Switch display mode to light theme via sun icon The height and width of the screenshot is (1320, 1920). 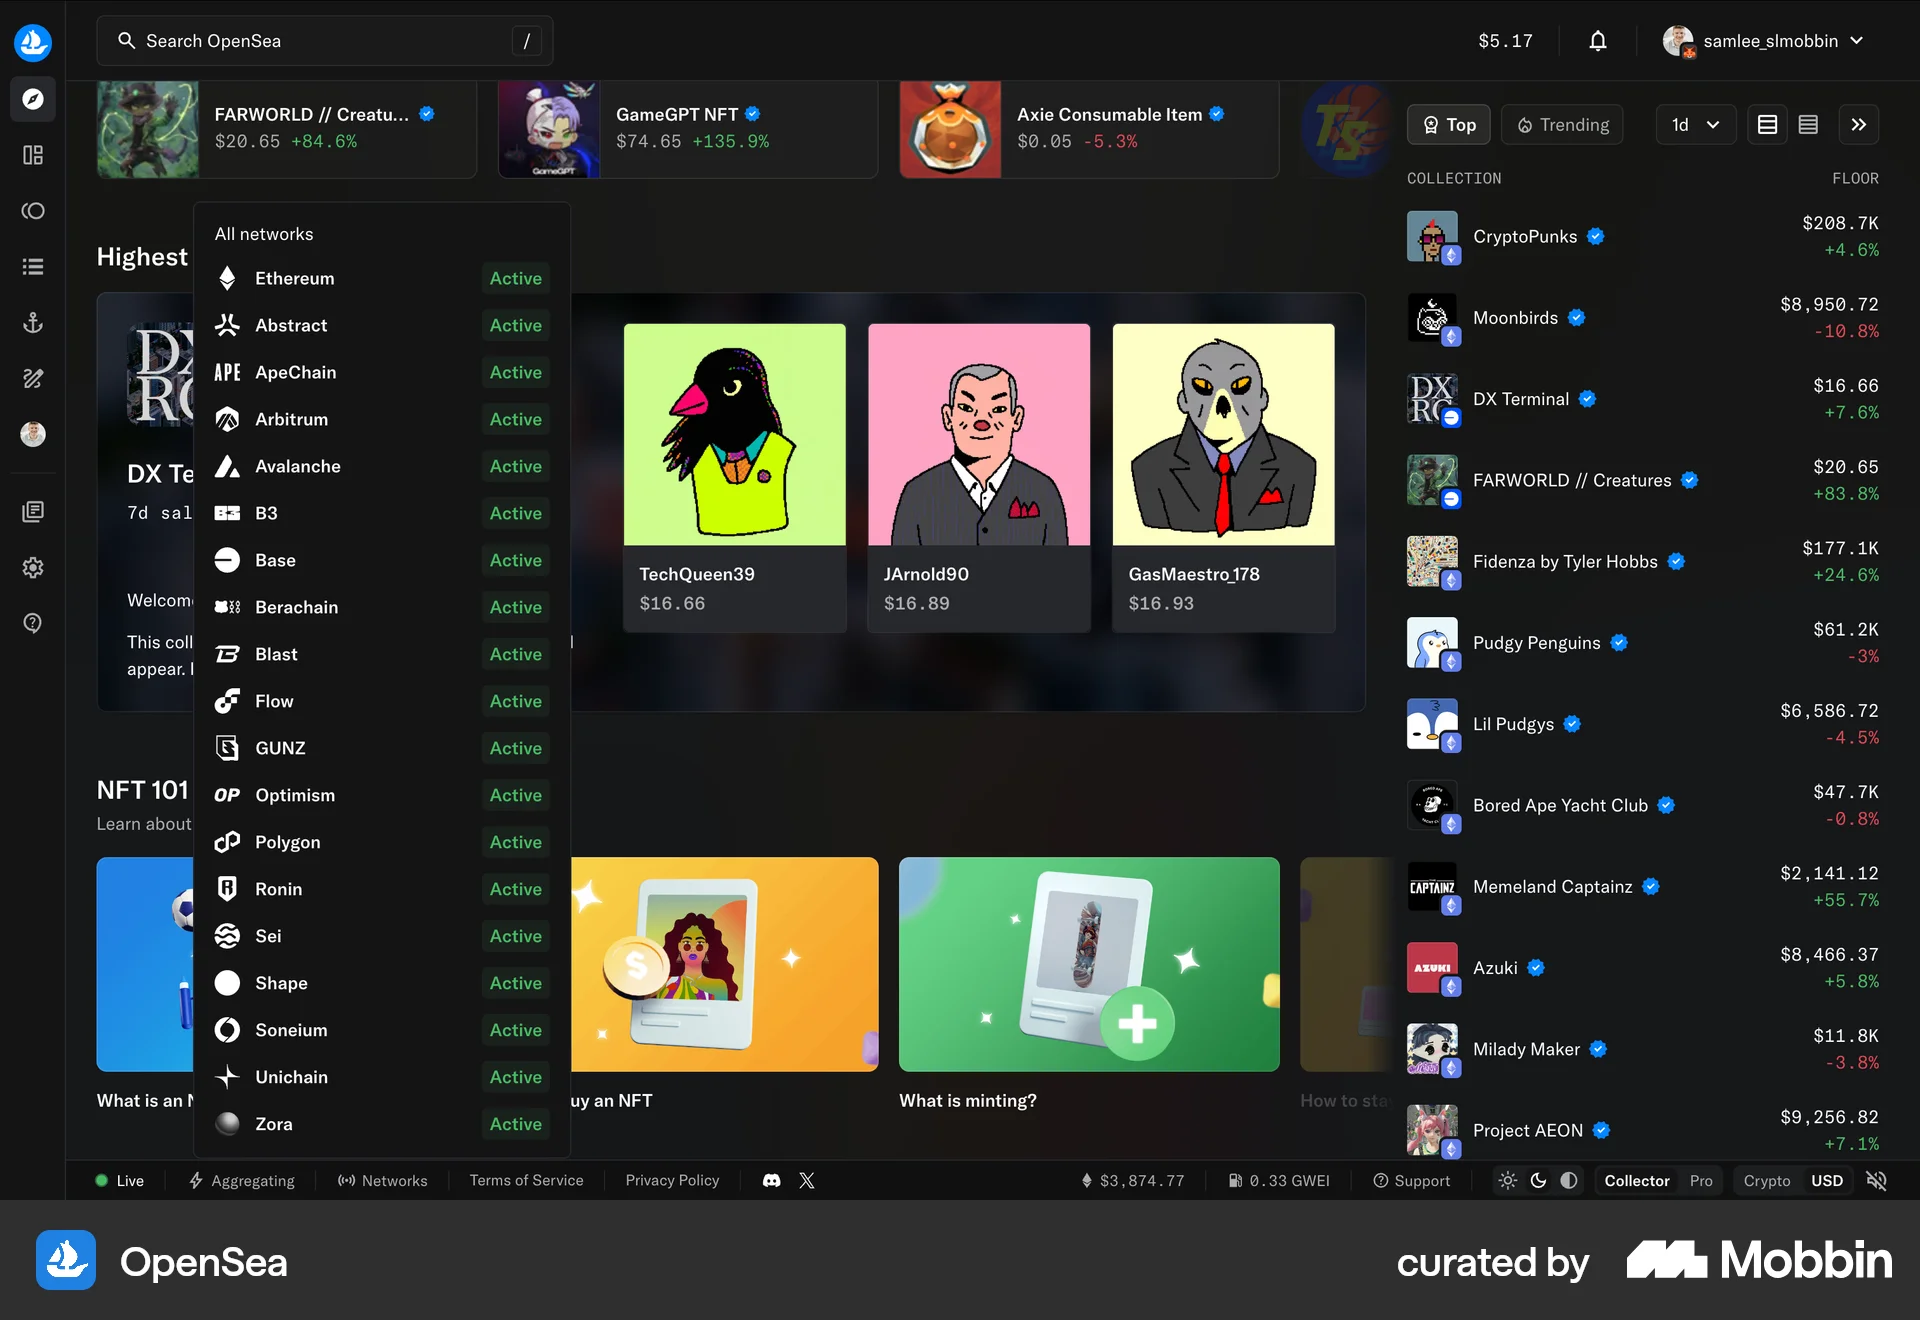click(x=1507, y=1180)
